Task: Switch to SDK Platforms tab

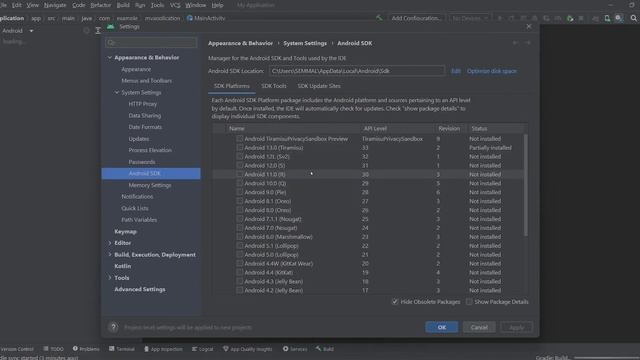Action: click(231, 86)
